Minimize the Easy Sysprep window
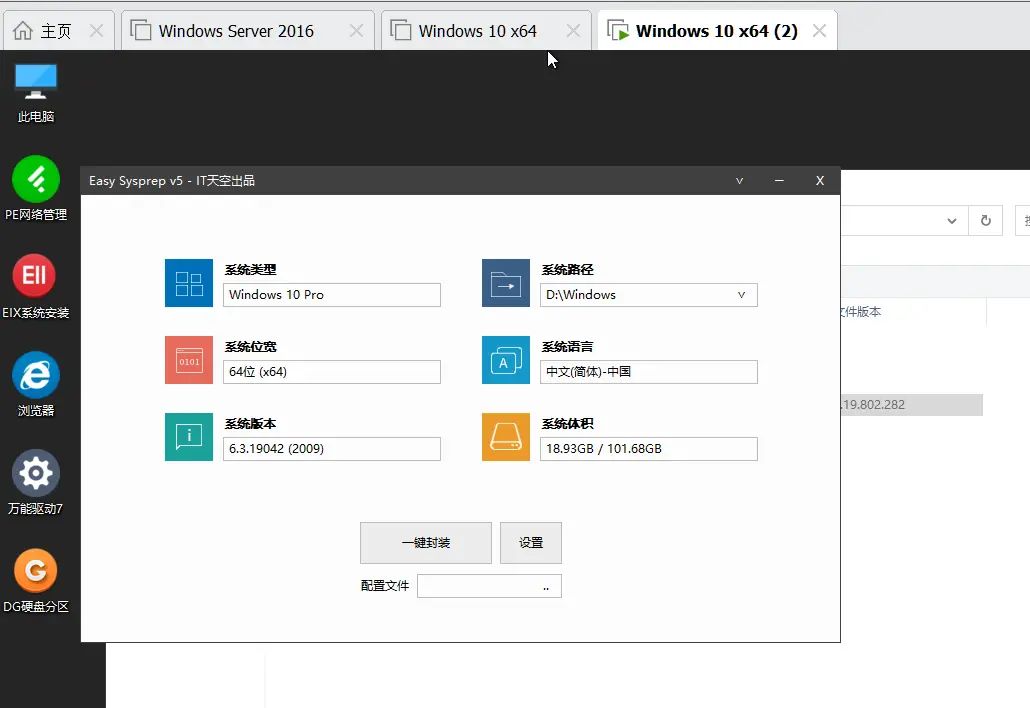This screenshot has width=1030, height=708. click(x=779, y=181)
